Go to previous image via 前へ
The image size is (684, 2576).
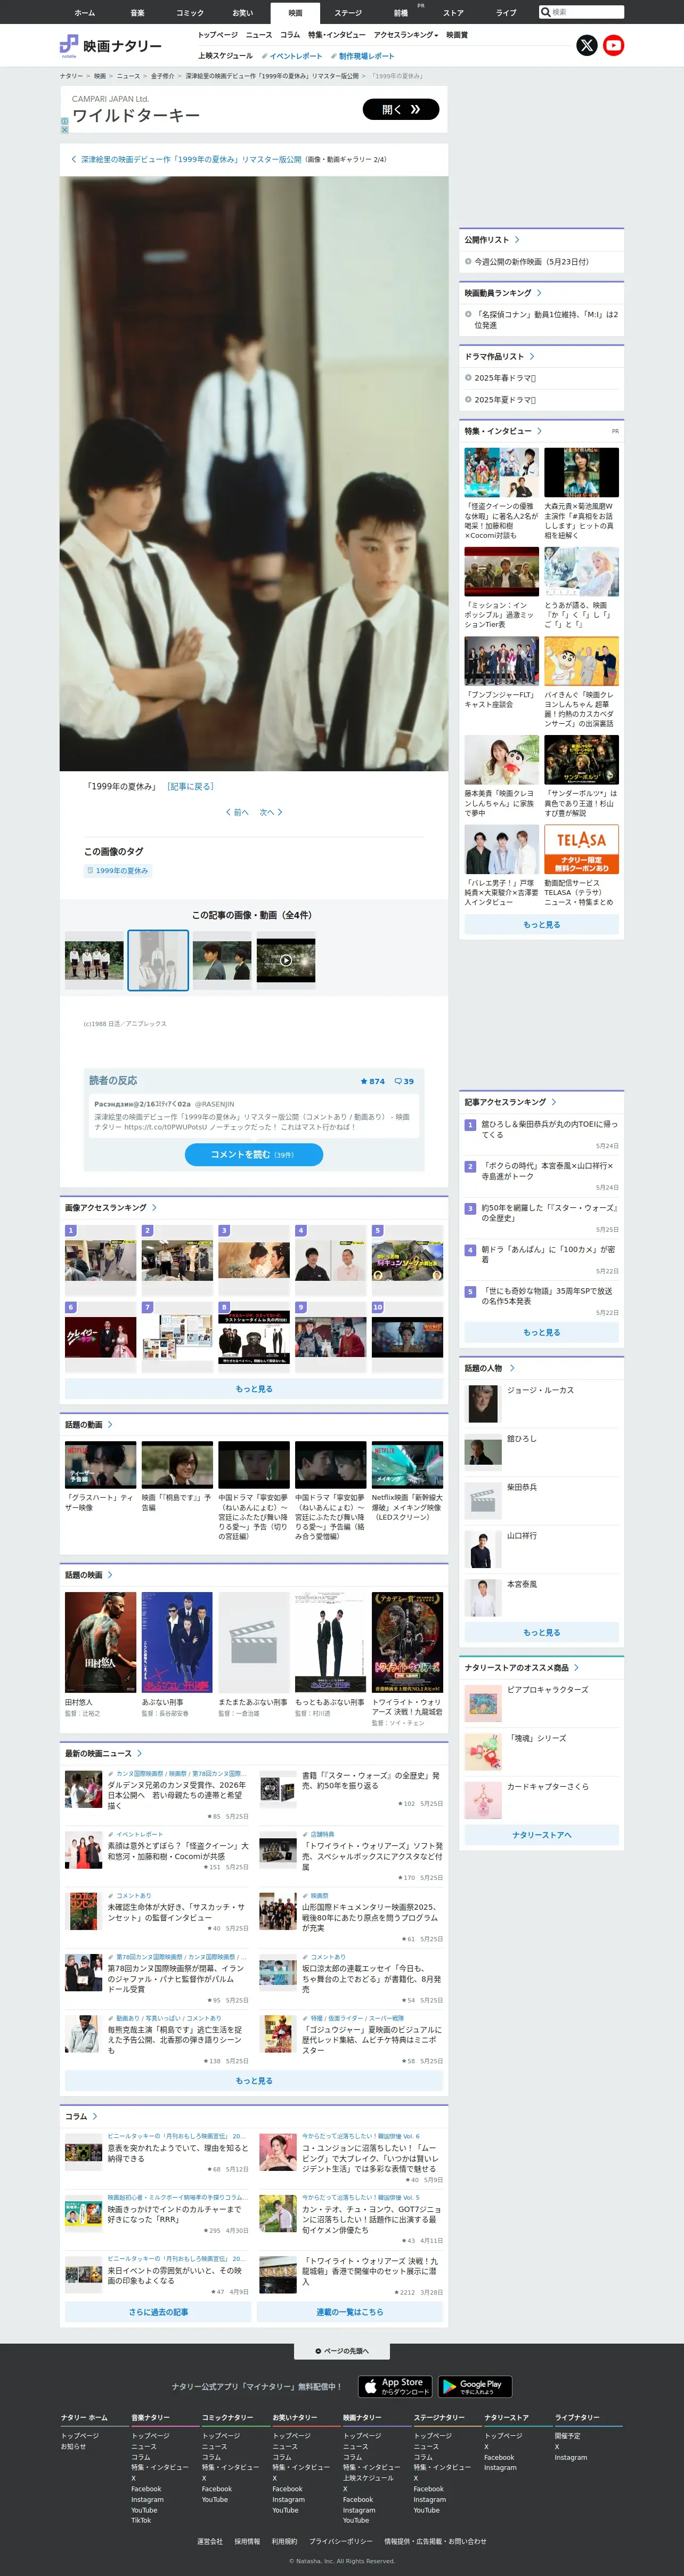coord(237,812)
